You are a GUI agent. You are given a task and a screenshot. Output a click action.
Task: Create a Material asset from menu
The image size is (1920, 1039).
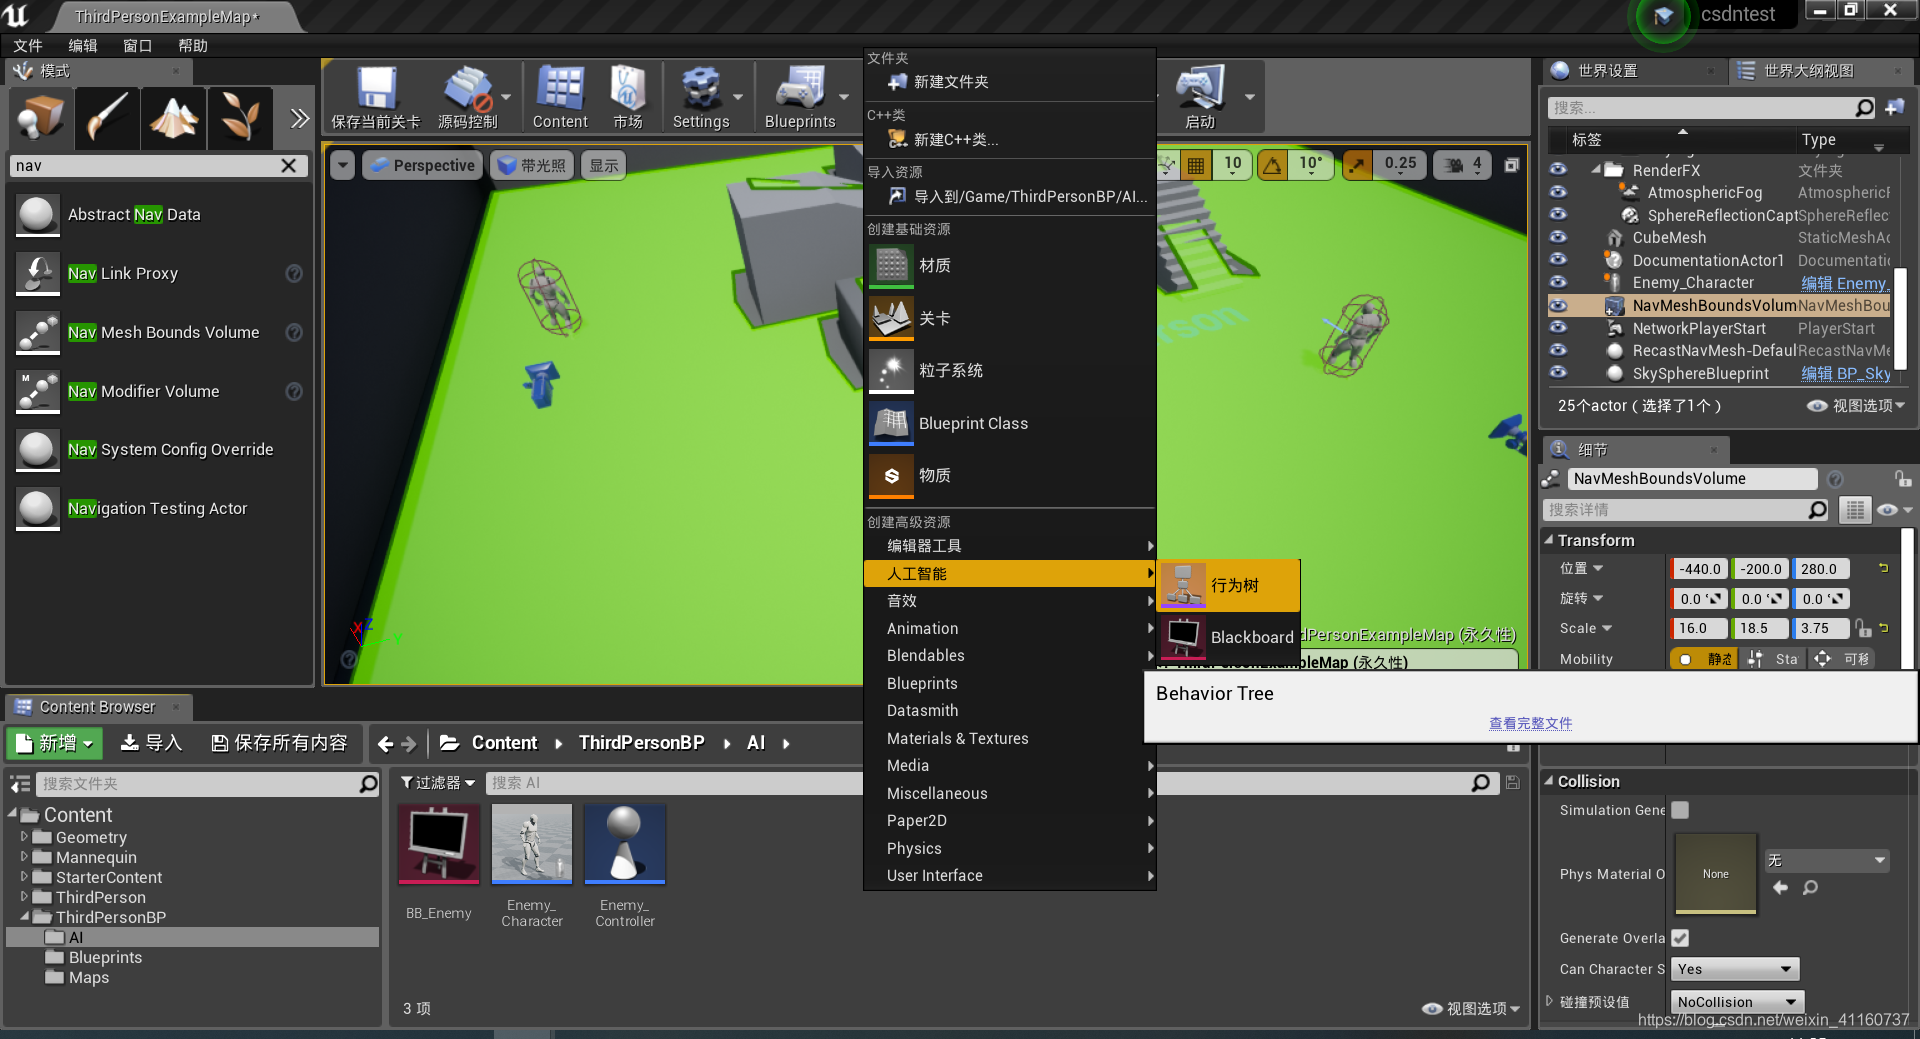1010,265
